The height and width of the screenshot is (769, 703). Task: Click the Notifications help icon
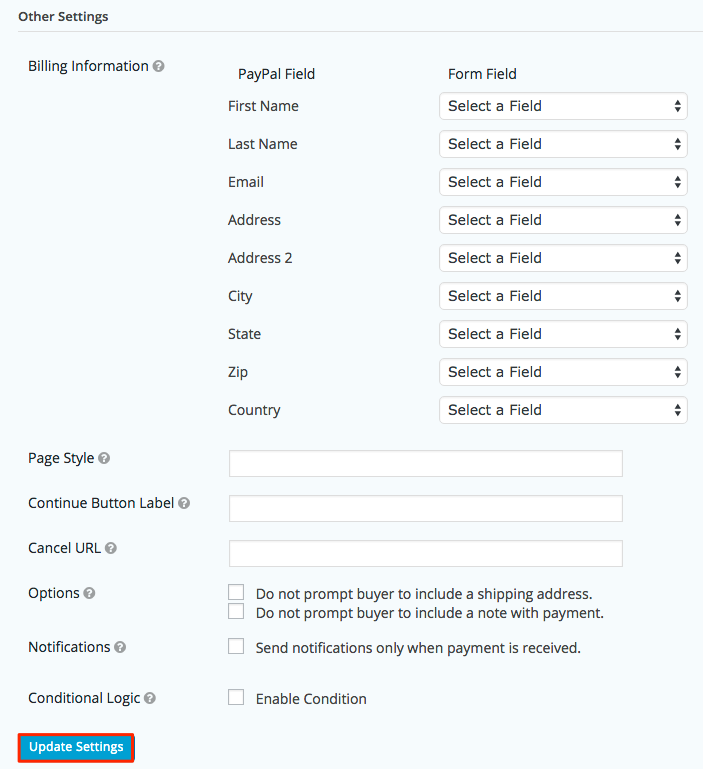tap(120, 647)
